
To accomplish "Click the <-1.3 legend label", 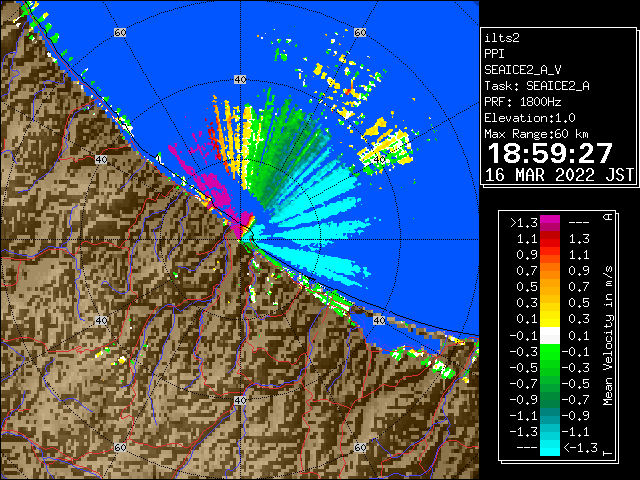I will pyautogui.click(x=580, y=448).
